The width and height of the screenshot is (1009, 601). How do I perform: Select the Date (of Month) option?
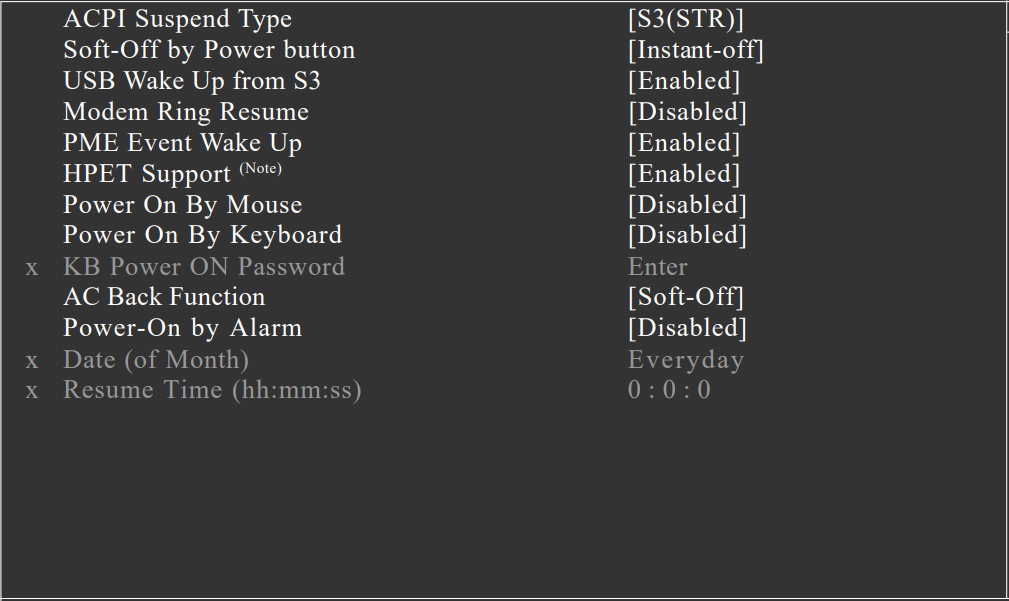pos(156,359)
